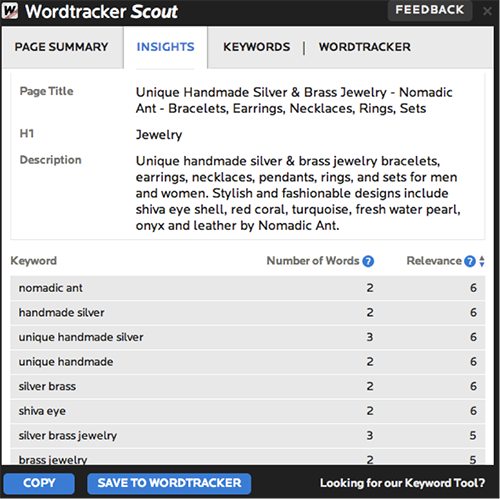Screen dimensions: 500x499
Task: Select the unique handmade silver row
Action: [x=248, y=337]
